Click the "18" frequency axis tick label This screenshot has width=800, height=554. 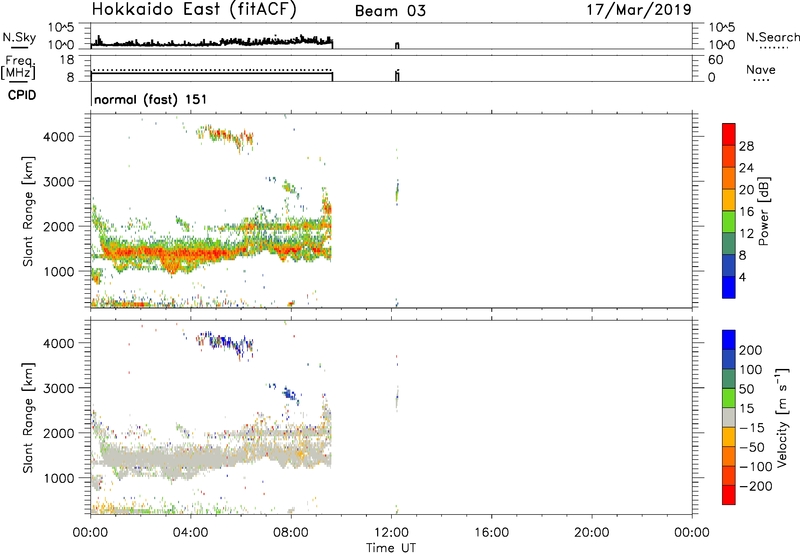[x=67, y=60]
